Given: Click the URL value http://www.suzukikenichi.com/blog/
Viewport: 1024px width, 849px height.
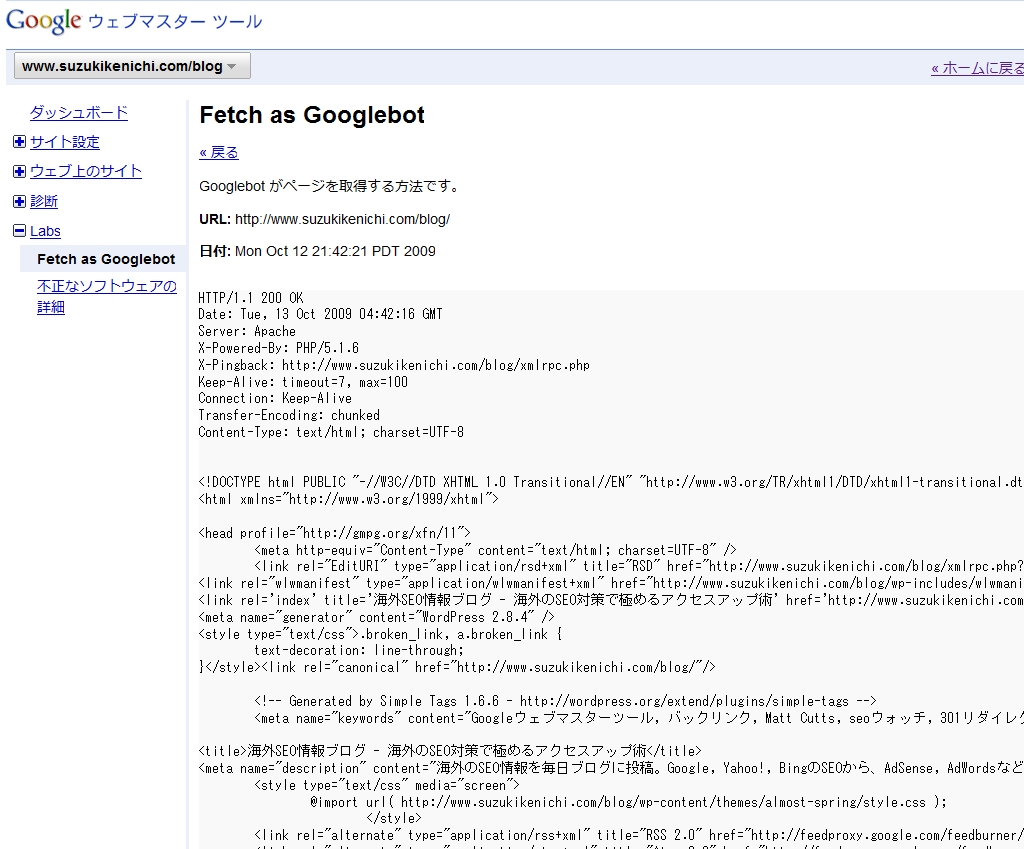Looking at the screenshot, I should [x=342, y=219].
